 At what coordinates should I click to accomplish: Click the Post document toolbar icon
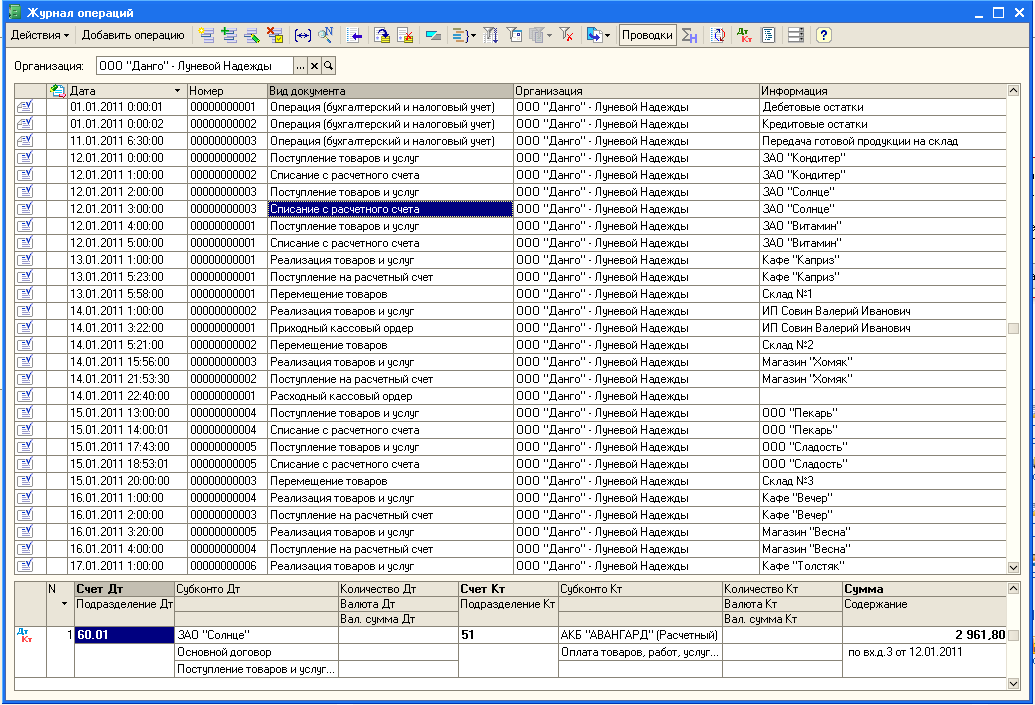coord(382,35)
